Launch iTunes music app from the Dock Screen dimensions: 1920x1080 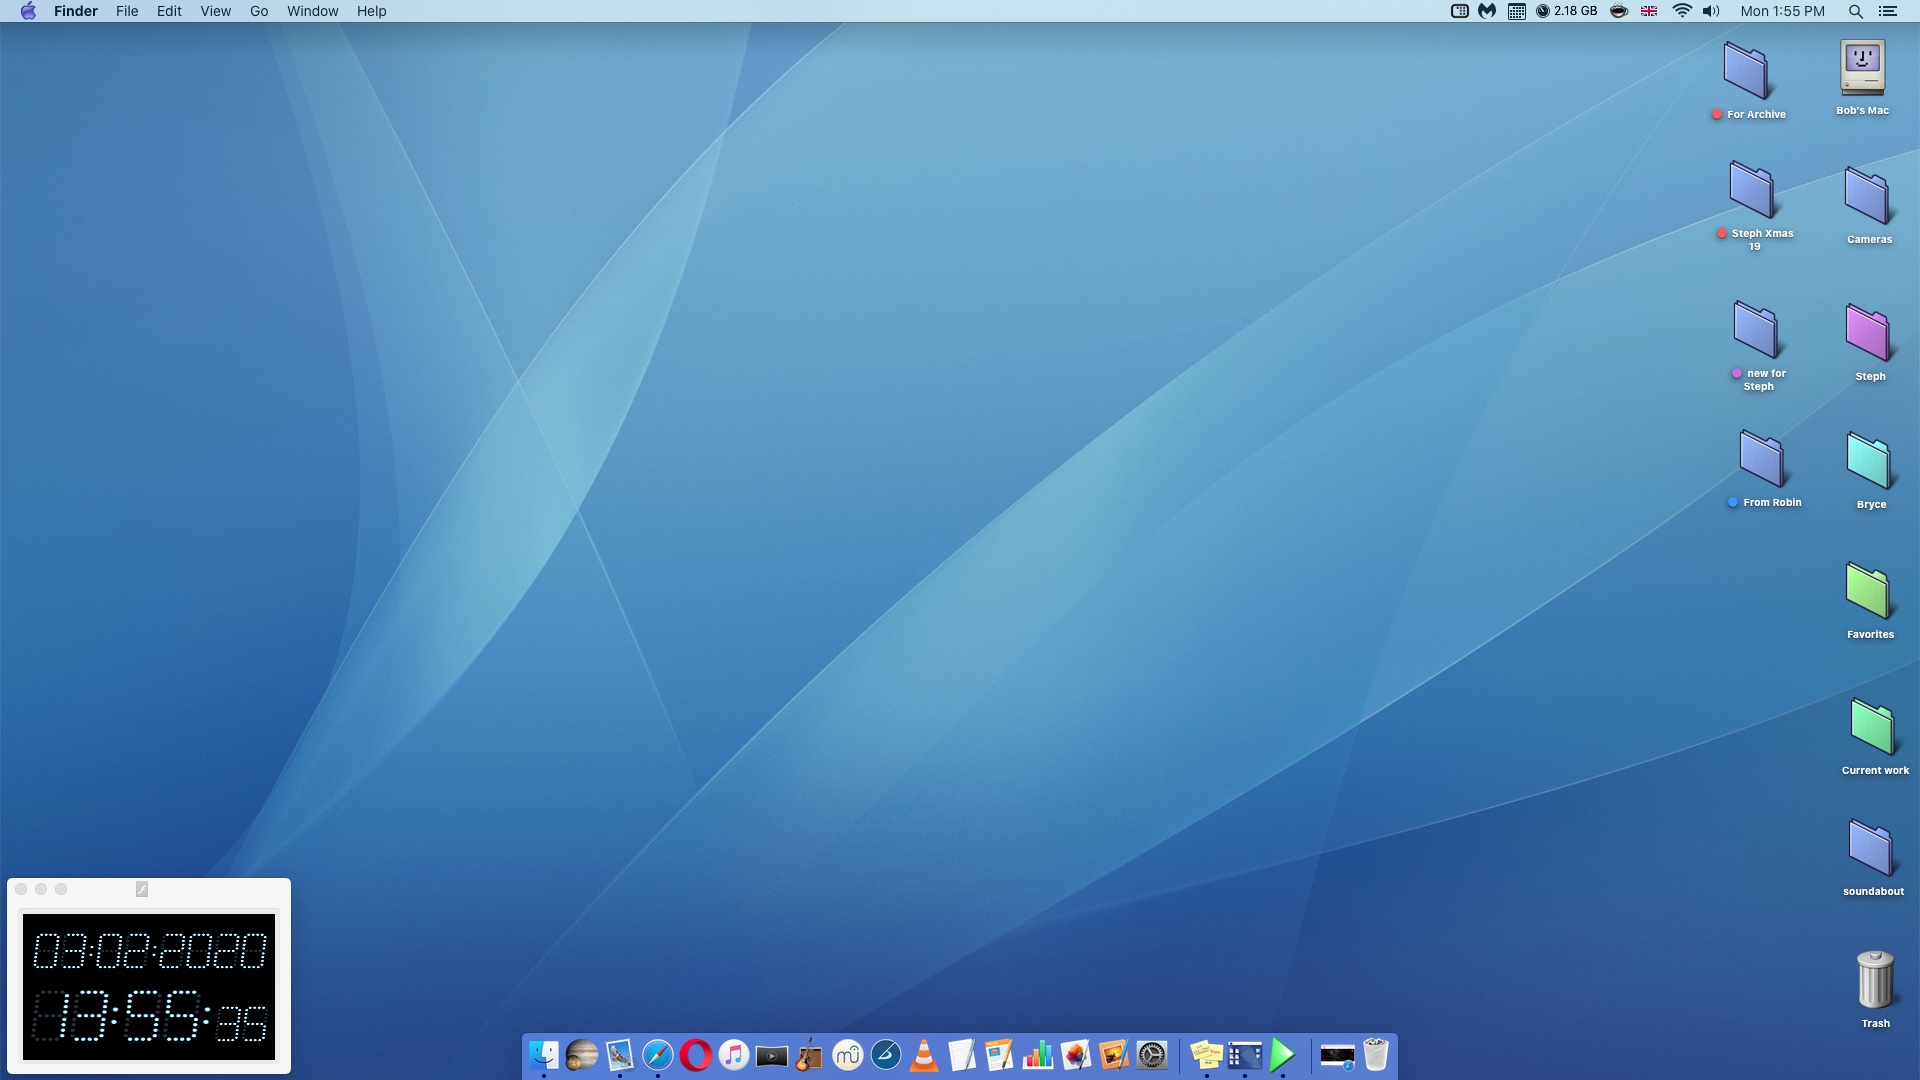[733, 1055]
